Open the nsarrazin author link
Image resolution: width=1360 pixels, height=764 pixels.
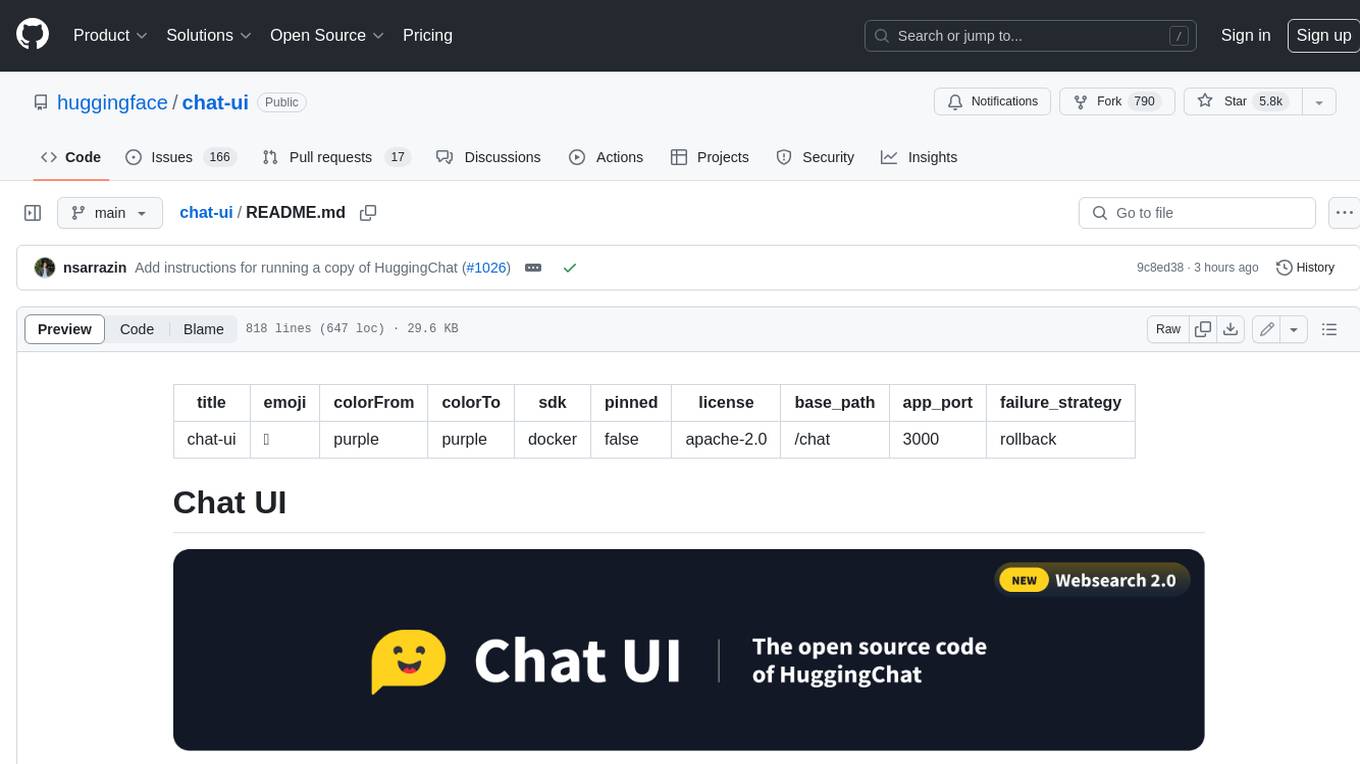tap(94, 268)
